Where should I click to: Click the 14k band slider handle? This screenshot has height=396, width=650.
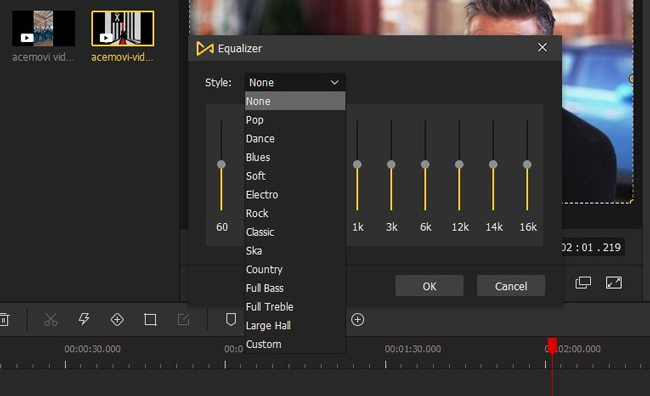point(493,165)
